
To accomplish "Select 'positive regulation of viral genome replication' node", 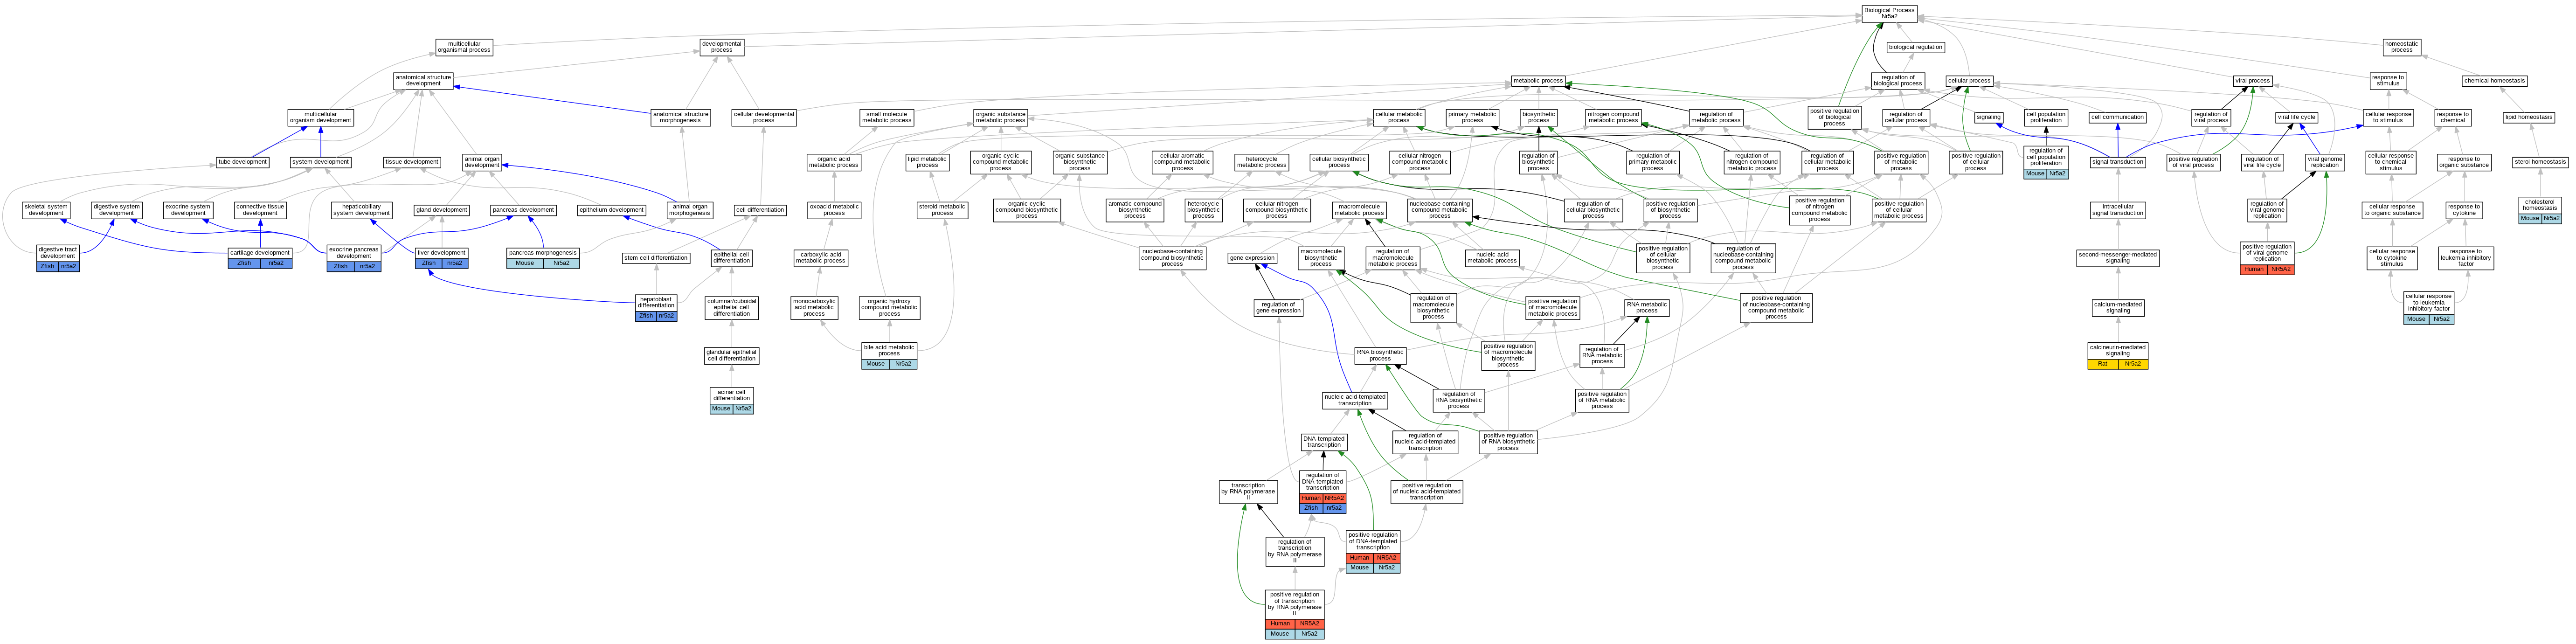I will 2267,258.
